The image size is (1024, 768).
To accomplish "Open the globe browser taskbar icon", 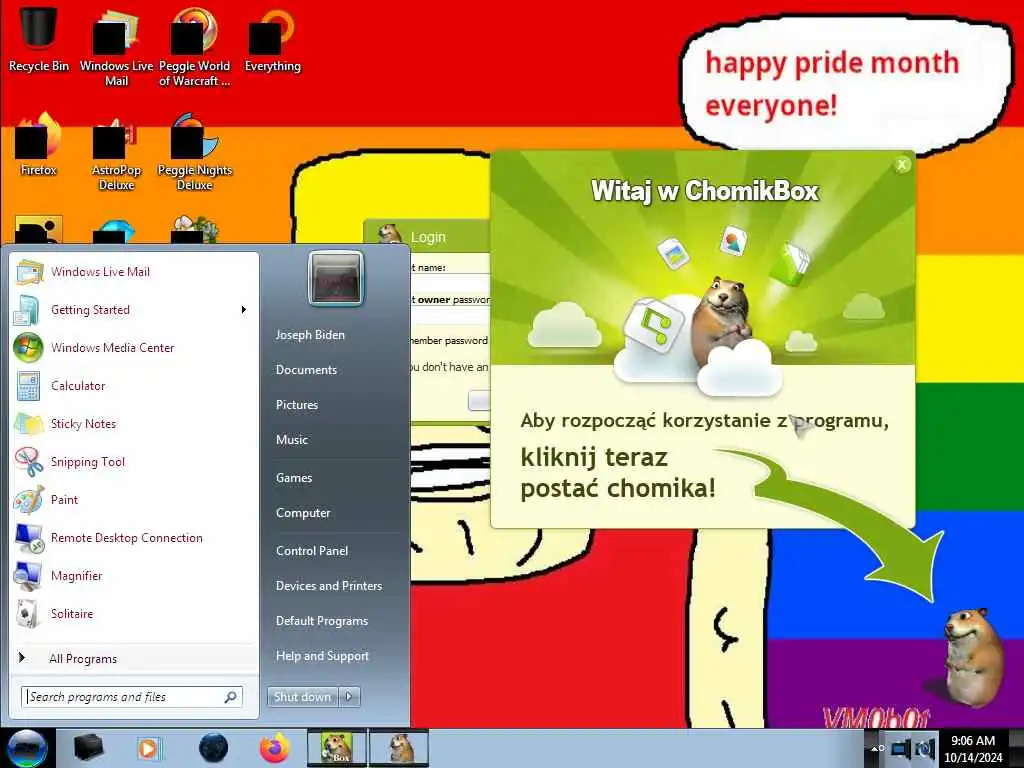I will click(x=214, y=748).
